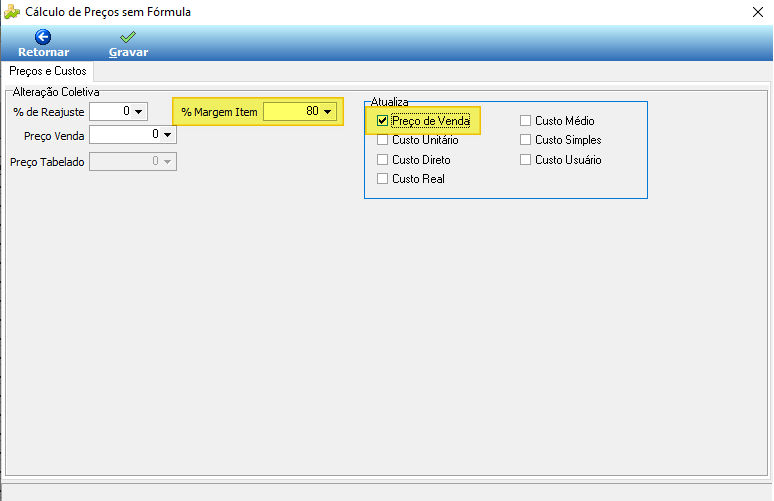Click the blue Retornar arrow icon
The height and width of the screenshot is (501, 774).
tap(43, 37)
